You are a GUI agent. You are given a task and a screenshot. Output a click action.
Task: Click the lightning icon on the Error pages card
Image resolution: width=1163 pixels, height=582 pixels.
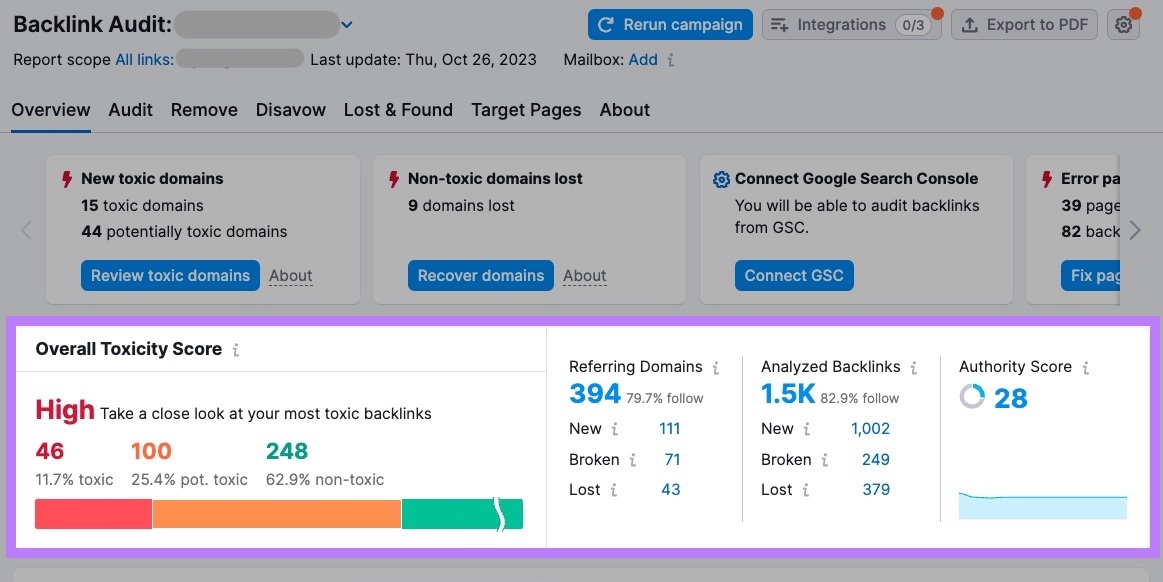pos(1046,178)
